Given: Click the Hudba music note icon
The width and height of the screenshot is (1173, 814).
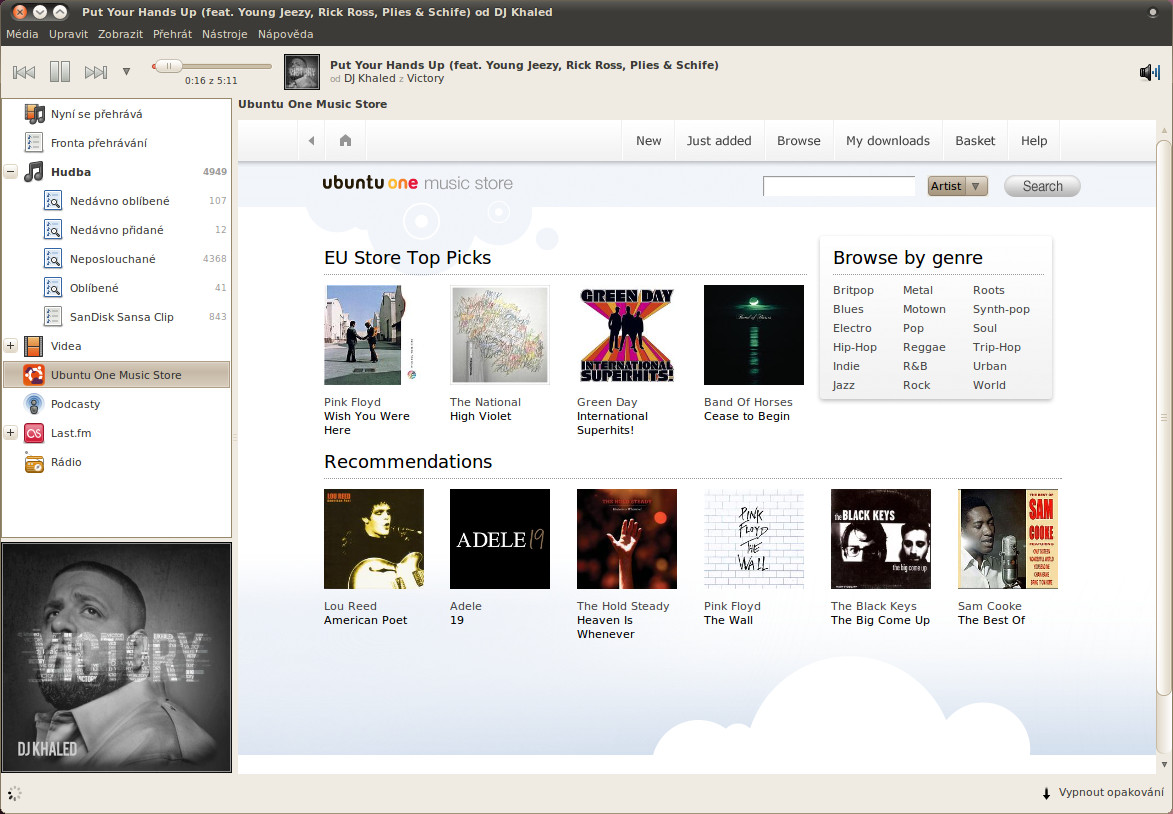Looking at the screenshot, I should [x=34, y=172].
